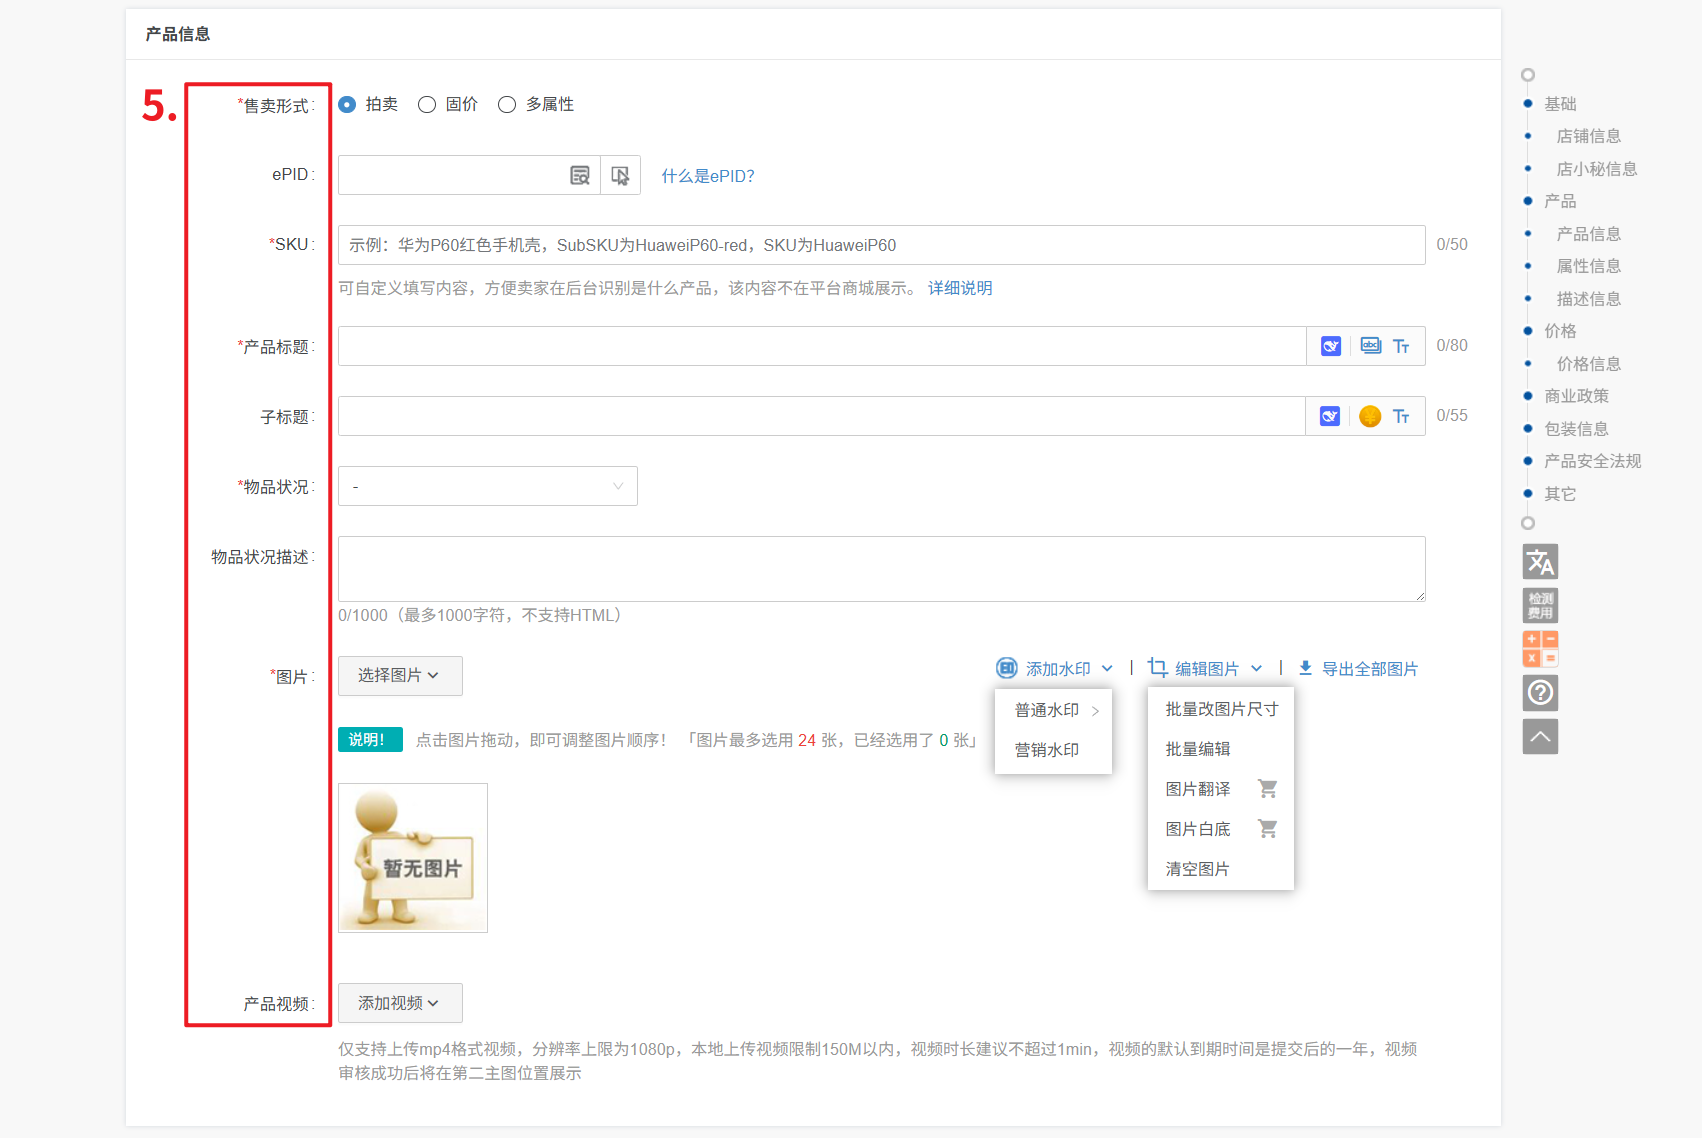
Task: Select the 固价 radio button
Action: click(x=427, y=105)
